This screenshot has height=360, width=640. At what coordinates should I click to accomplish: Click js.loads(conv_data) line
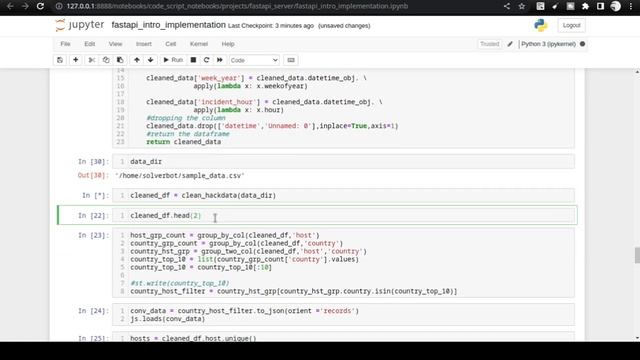click(x=167, y=319)
